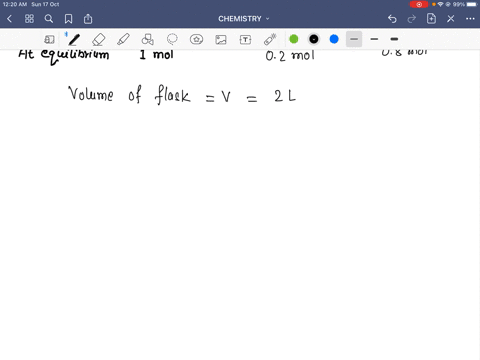Open search with the magnifier icon
The height and width of the screenshot is (360, 480).
coord(49,19)
